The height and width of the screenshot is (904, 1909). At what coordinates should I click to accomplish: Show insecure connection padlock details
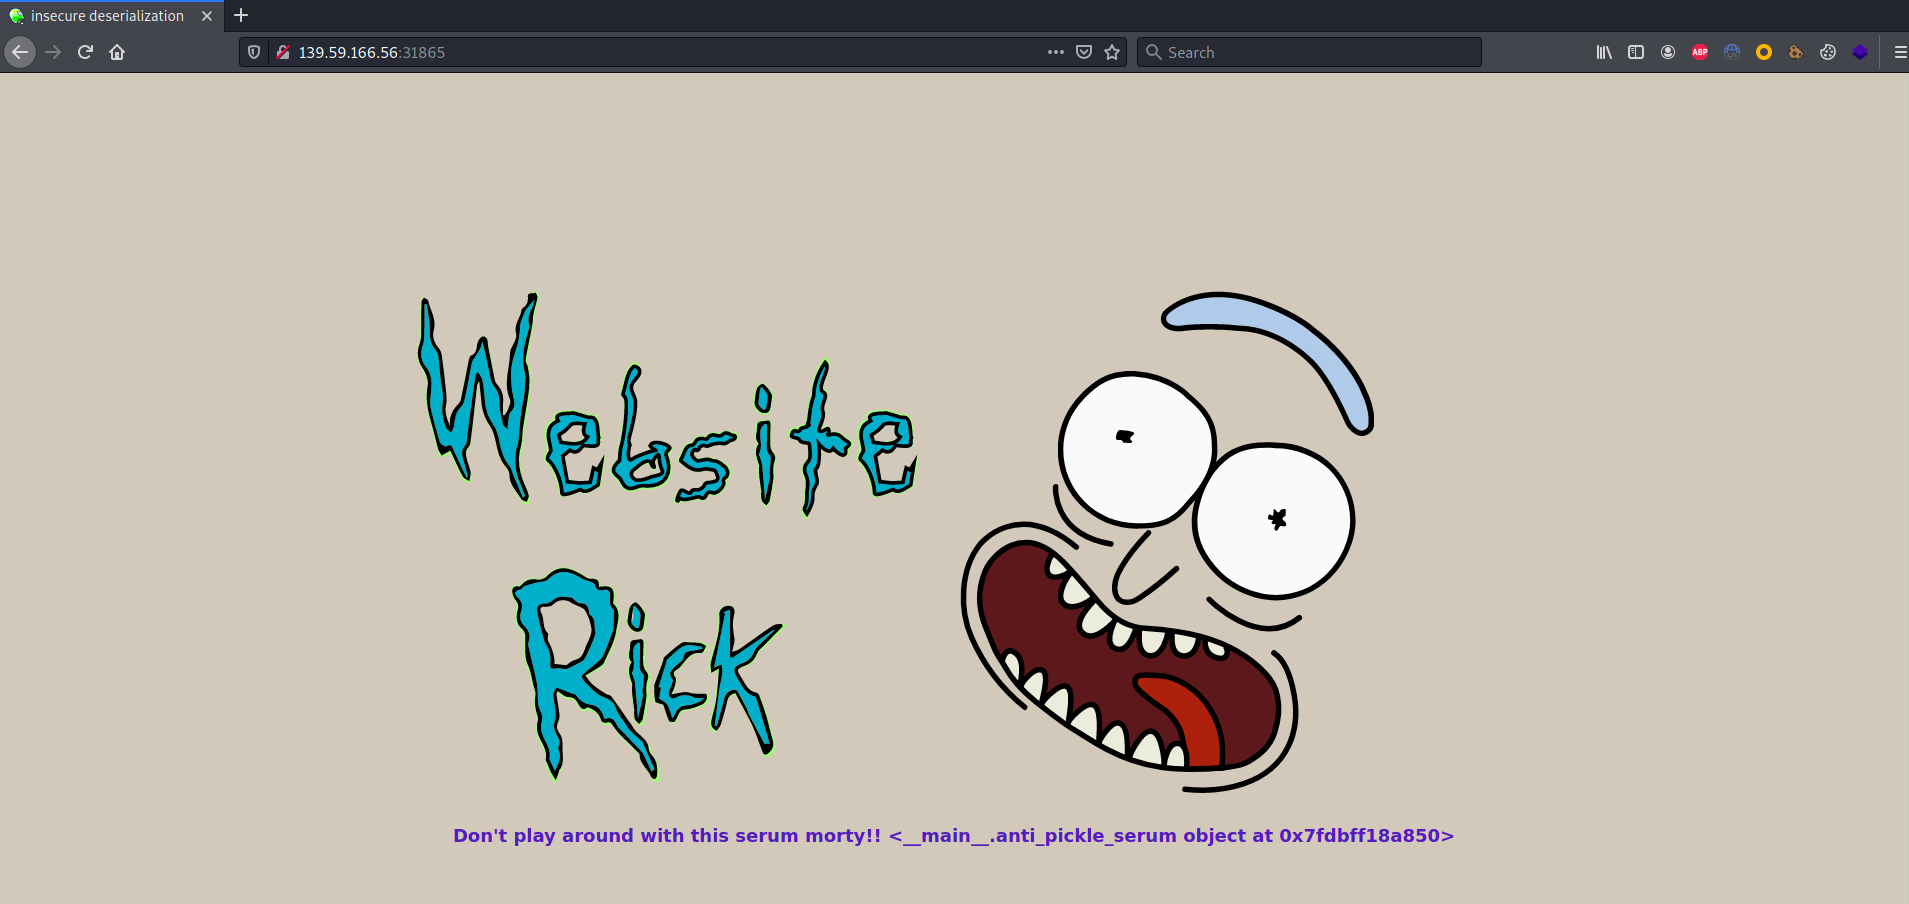[283, 52]
